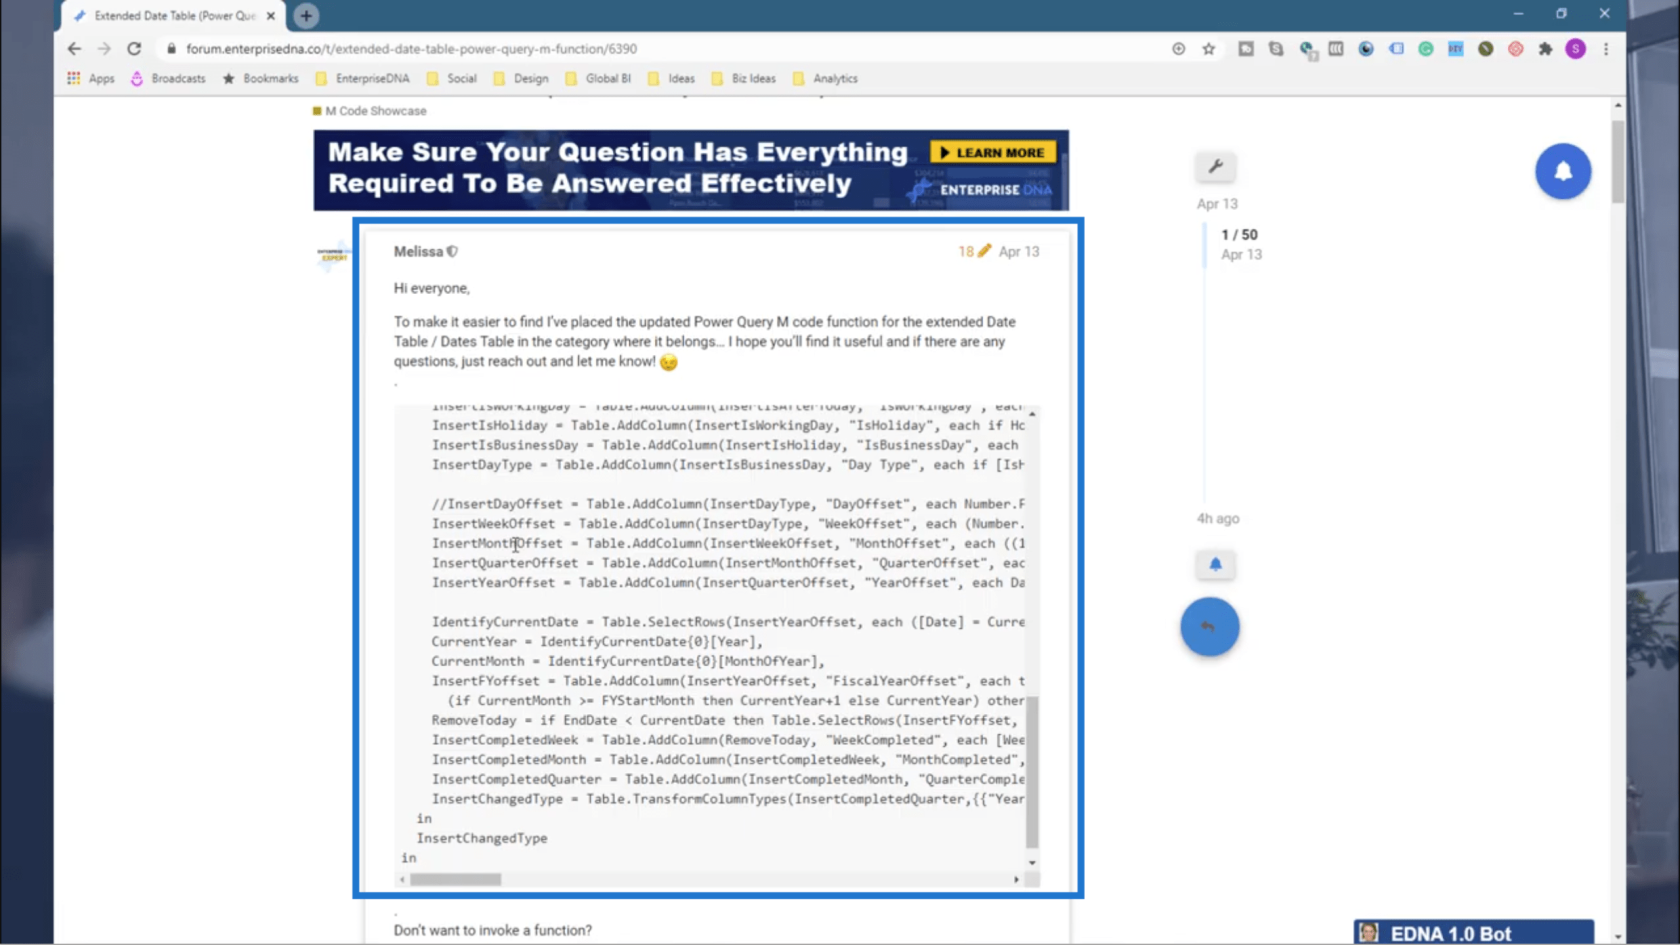Screen dimensions: 1680x945
Task: Open the Skype extension icon
Action: coord(1276,48)
